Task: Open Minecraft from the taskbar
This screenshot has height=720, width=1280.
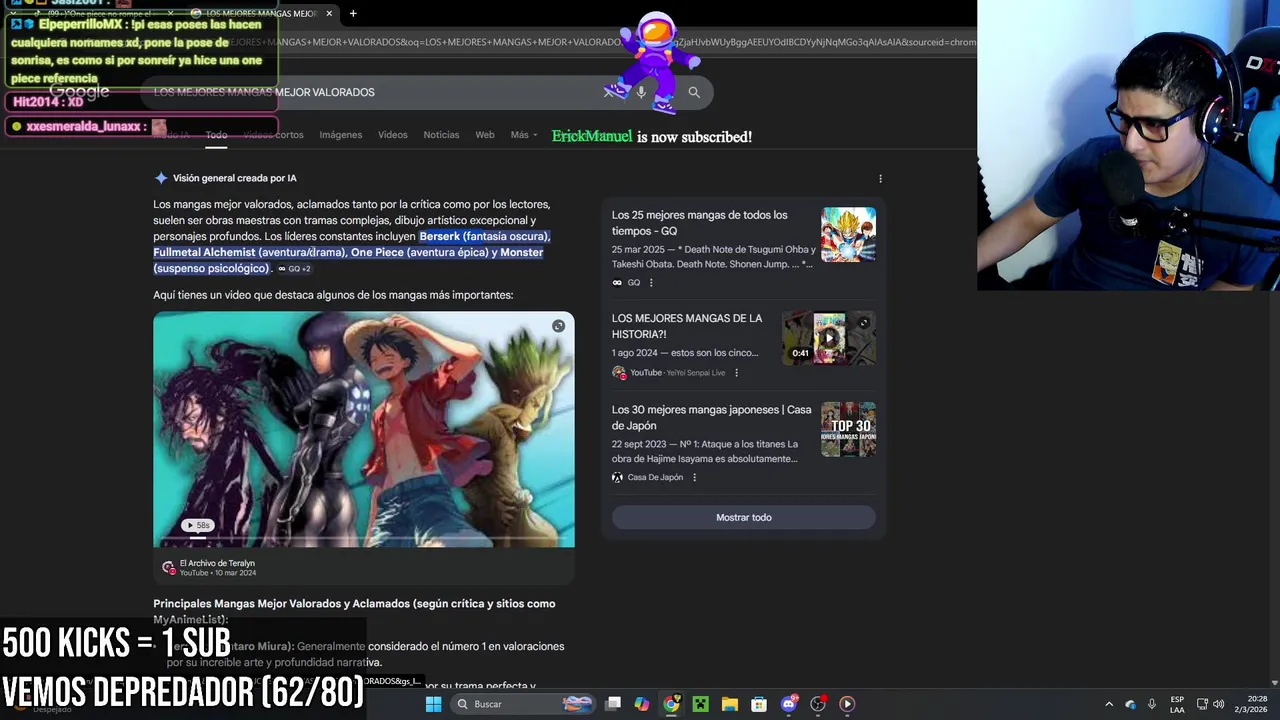Action: click(700, 704)
